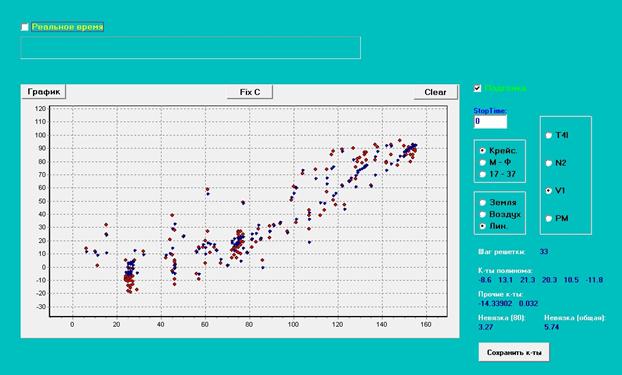Clear the plot with the Clear button
622x375 pixels.
(435, 92)
